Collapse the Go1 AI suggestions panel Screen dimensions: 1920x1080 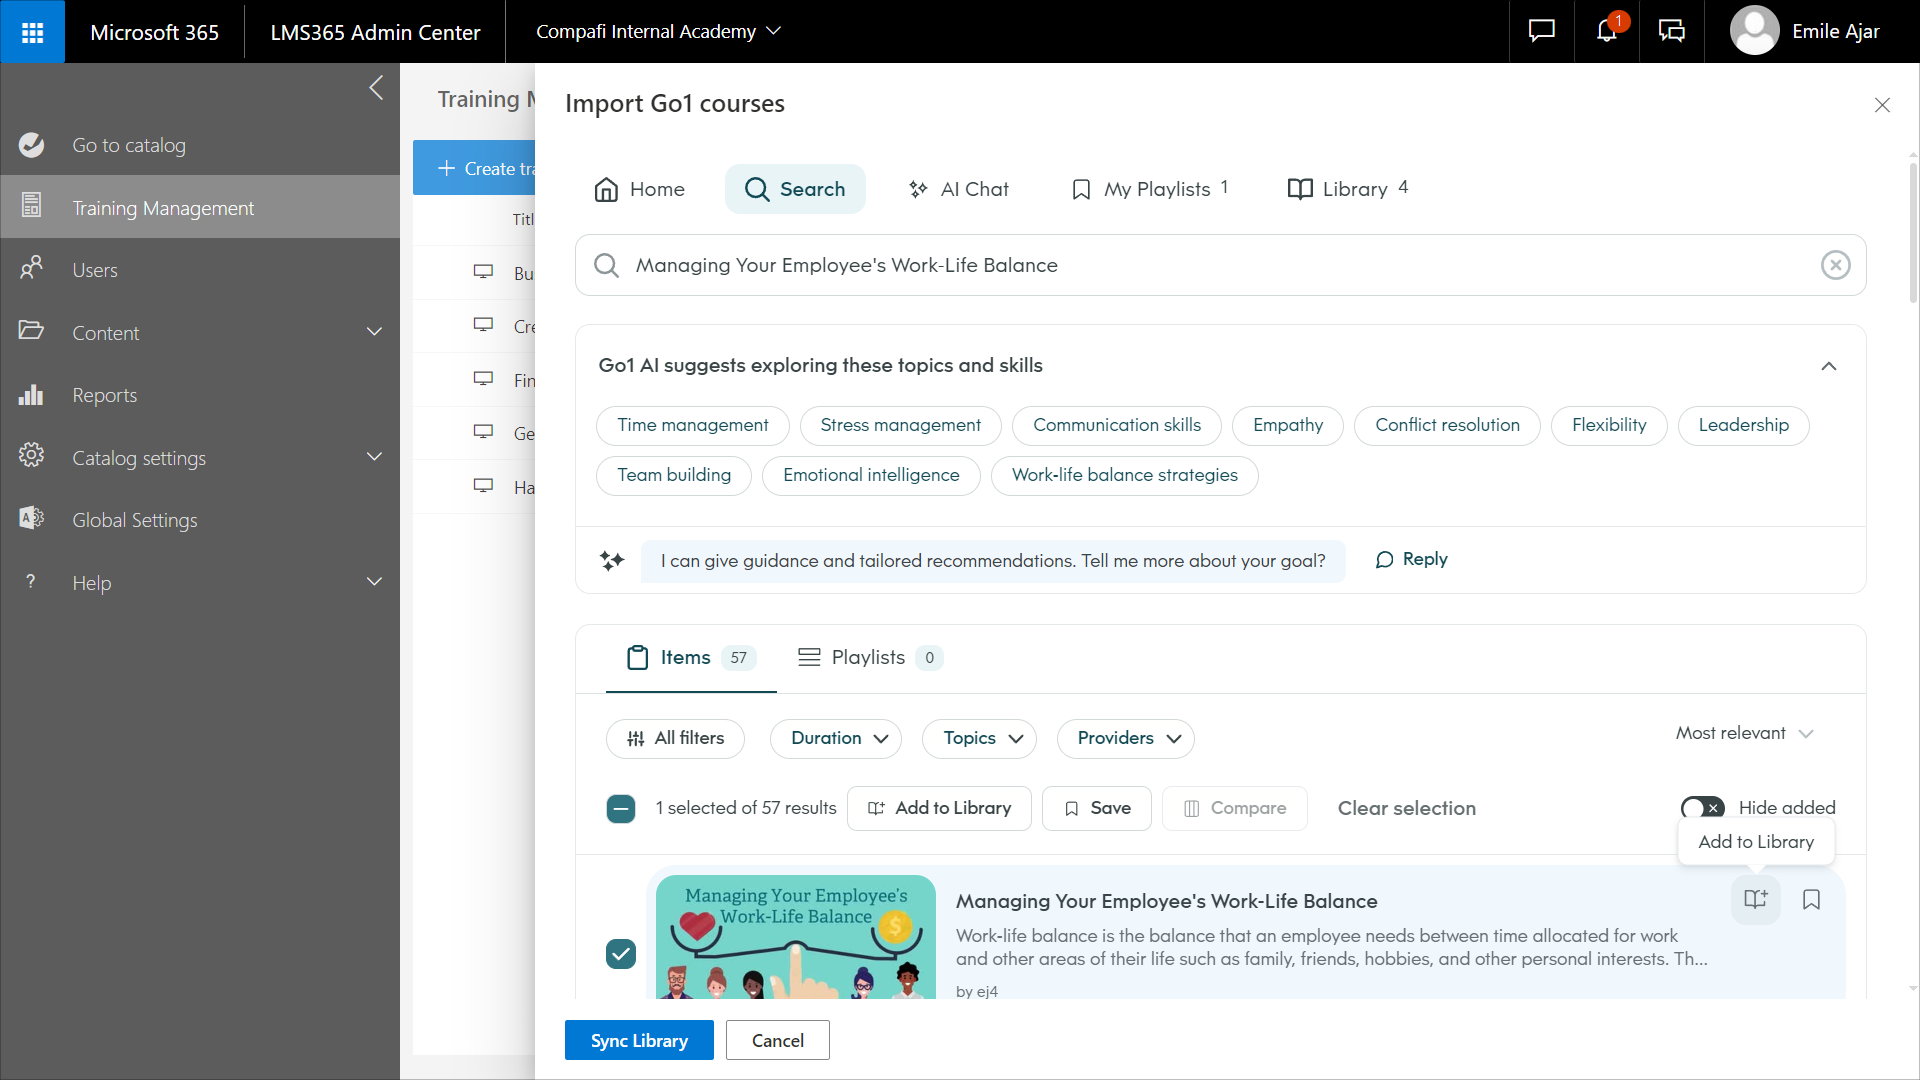1829,366
